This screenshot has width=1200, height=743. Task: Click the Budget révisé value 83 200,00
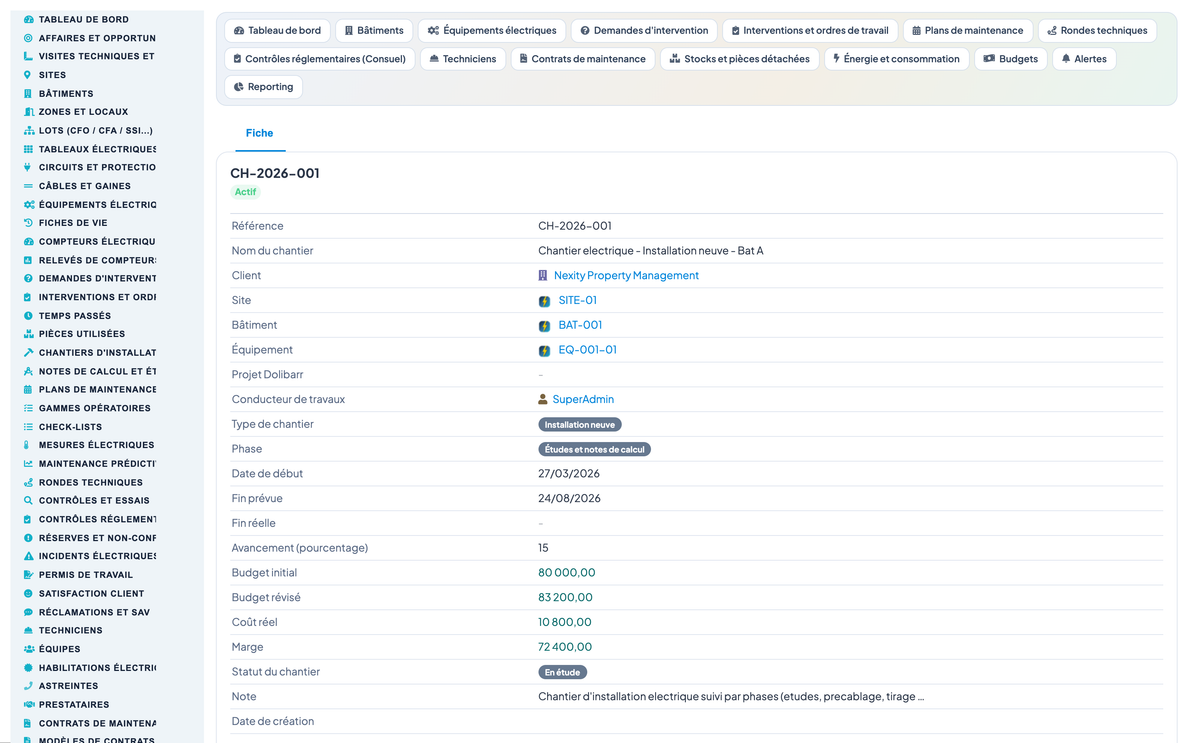tap(565, 597)
